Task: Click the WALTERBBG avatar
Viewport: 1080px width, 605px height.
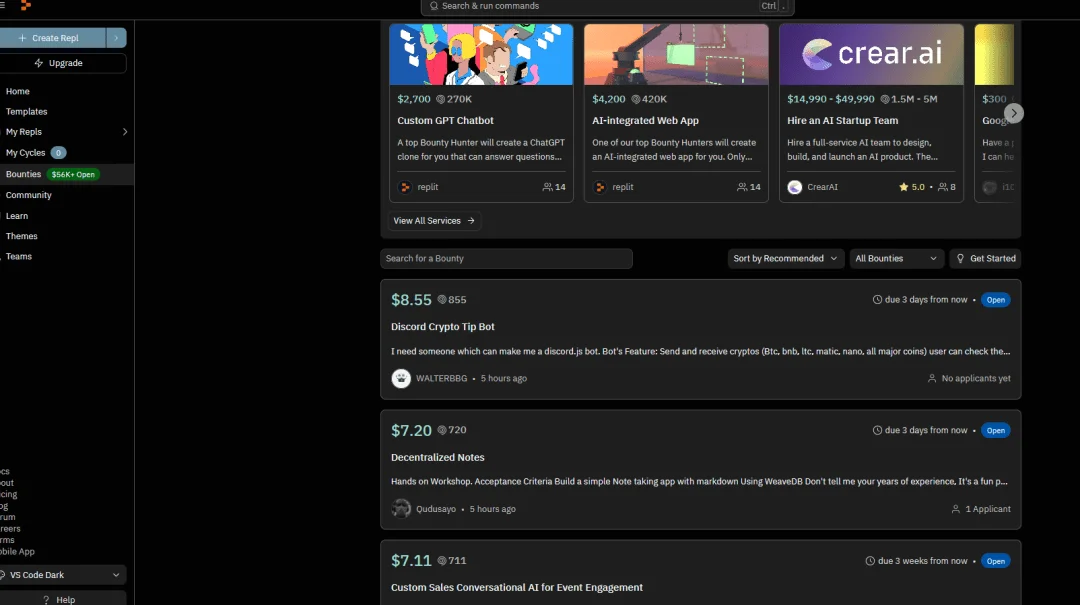Action: click(401, 378)
